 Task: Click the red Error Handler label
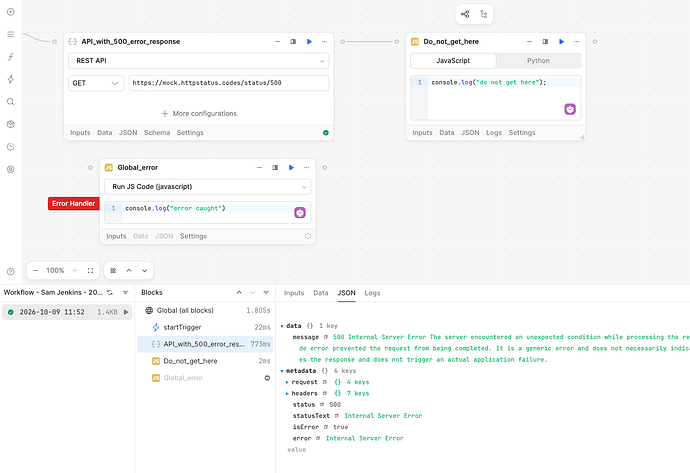pos(73,203)
